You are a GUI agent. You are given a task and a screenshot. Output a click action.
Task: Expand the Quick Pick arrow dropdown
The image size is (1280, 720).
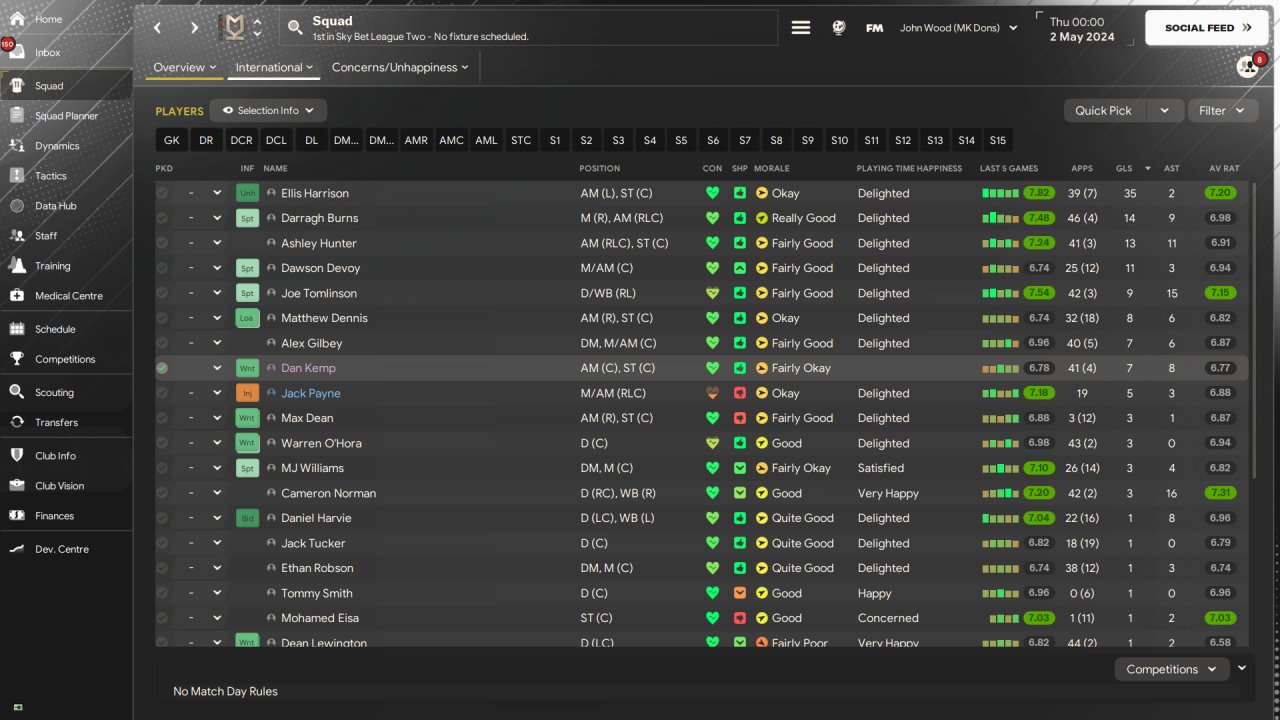tap(1165, 111)
